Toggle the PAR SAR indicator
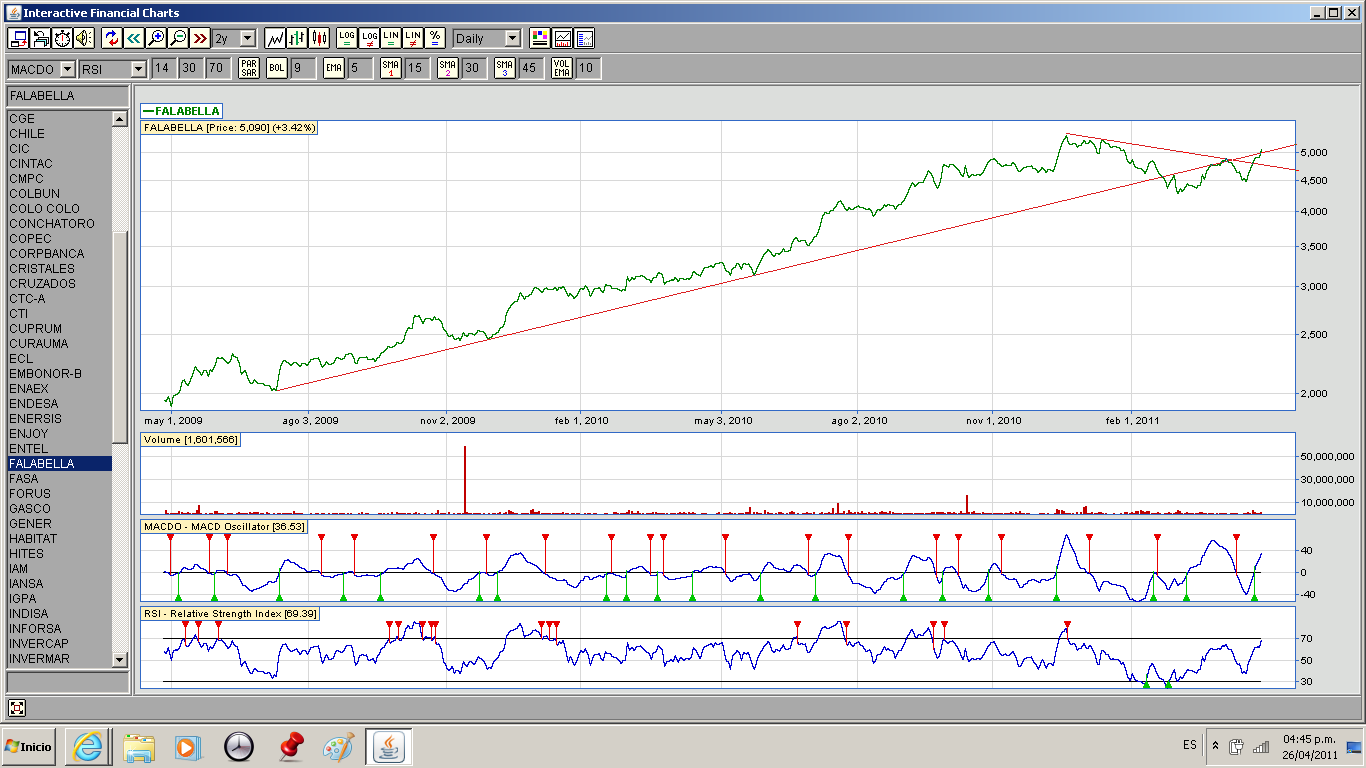The image size is (1366, 768). click(x=248, y=68)
